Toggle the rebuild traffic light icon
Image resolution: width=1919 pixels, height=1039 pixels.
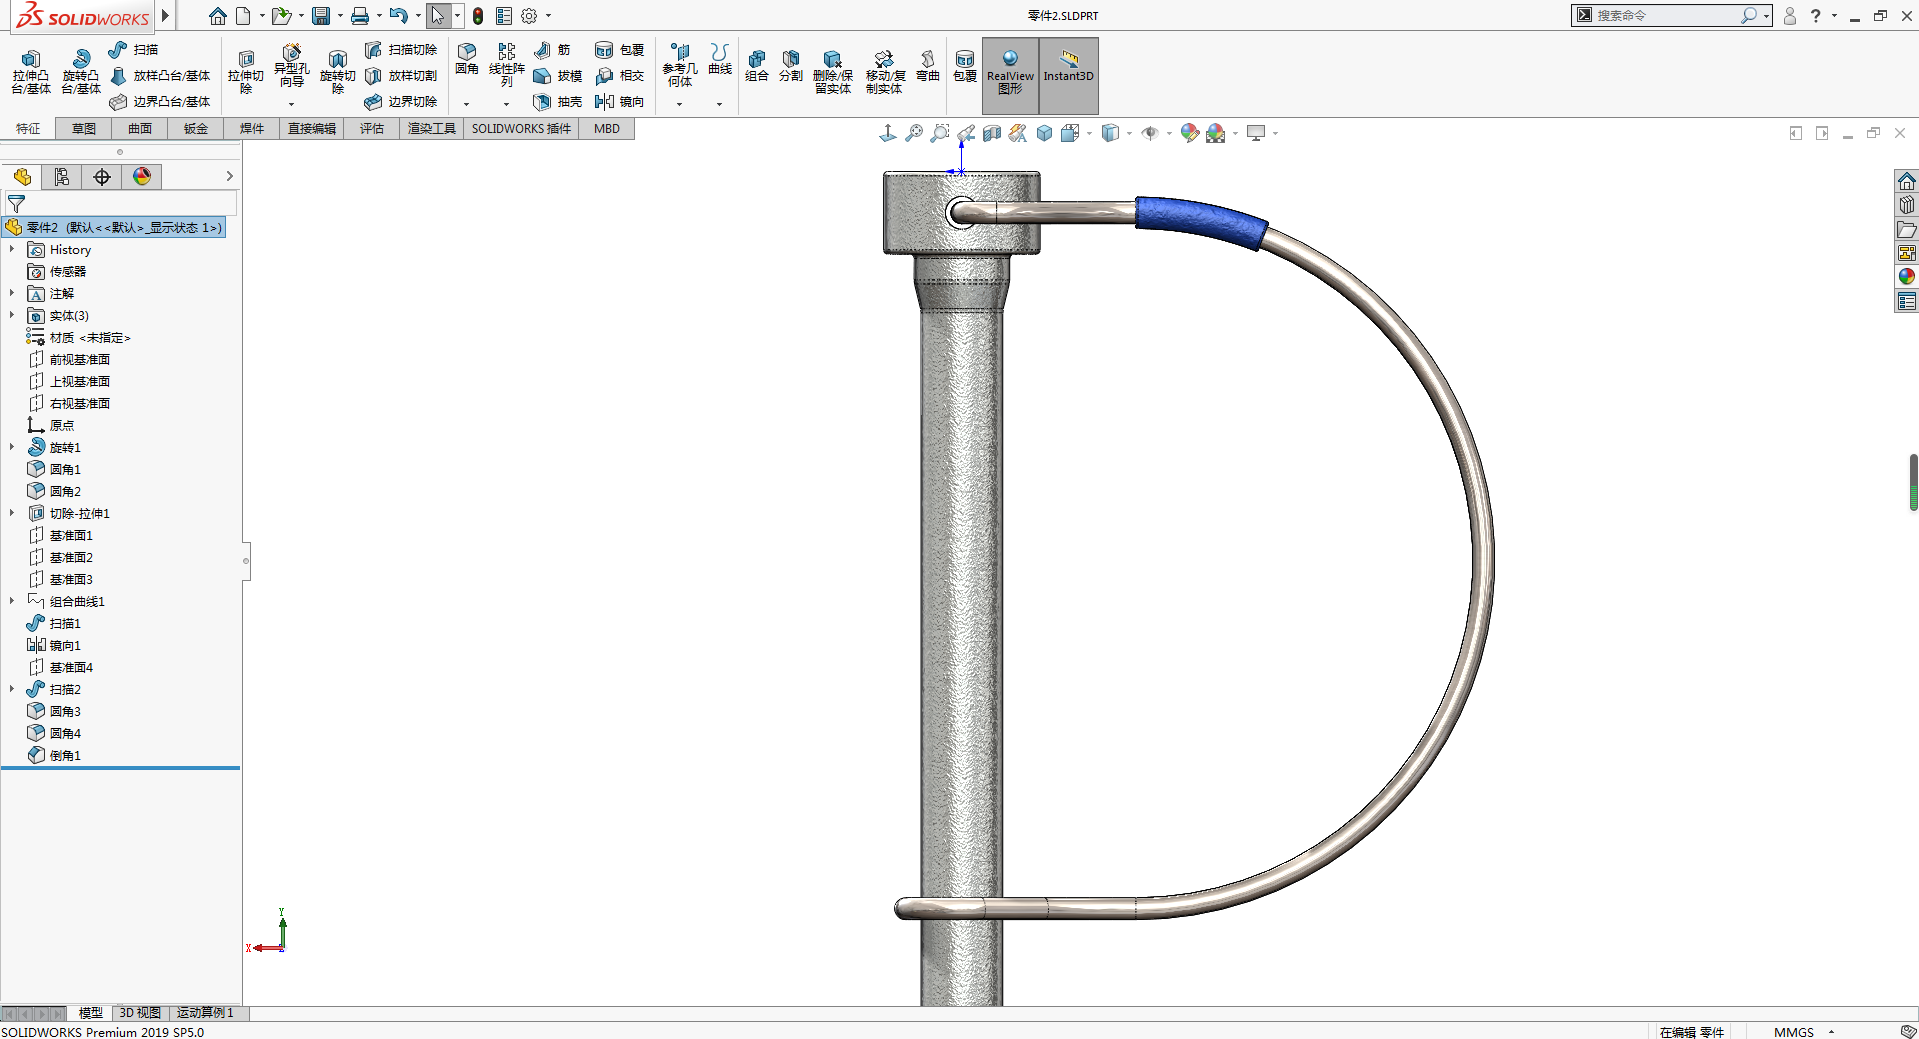[478, 16]
